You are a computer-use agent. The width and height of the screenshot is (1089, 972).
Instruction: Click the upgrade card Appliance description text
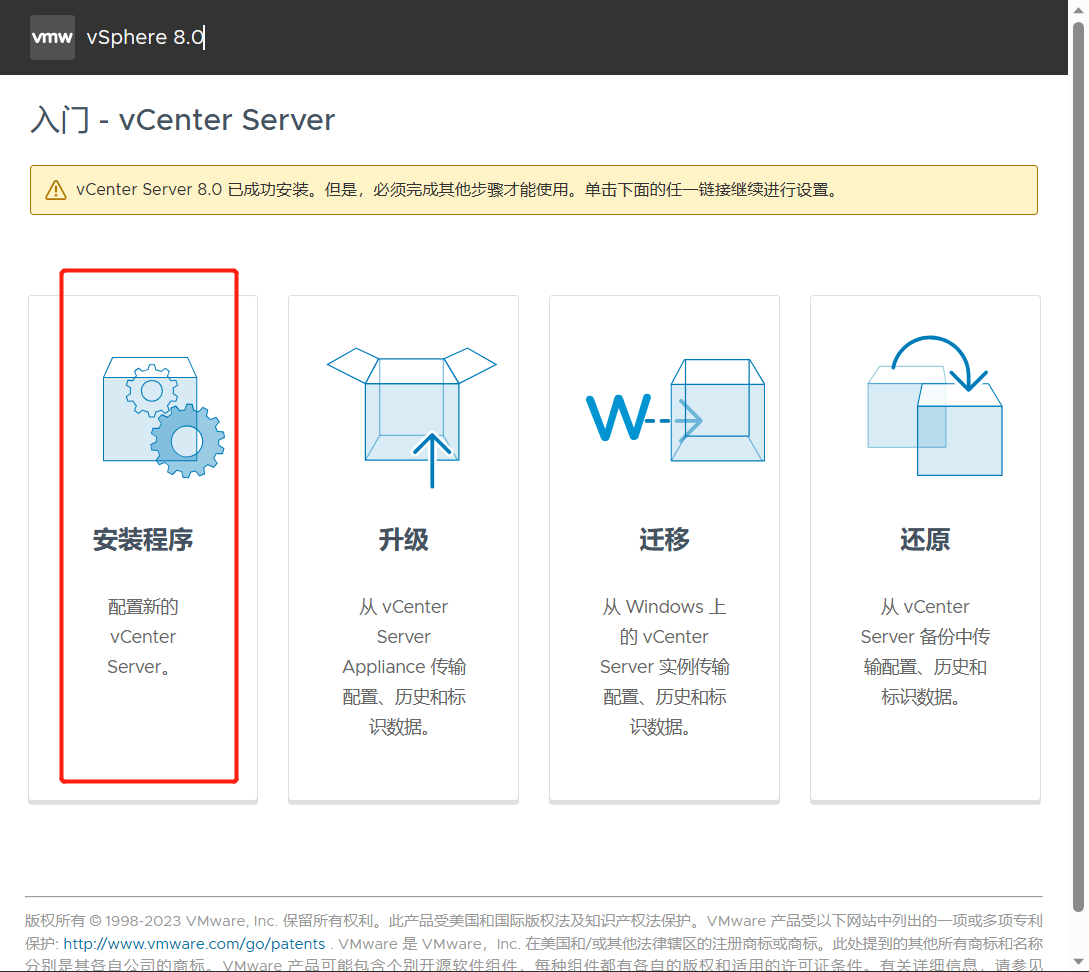(x=404, y=667)
